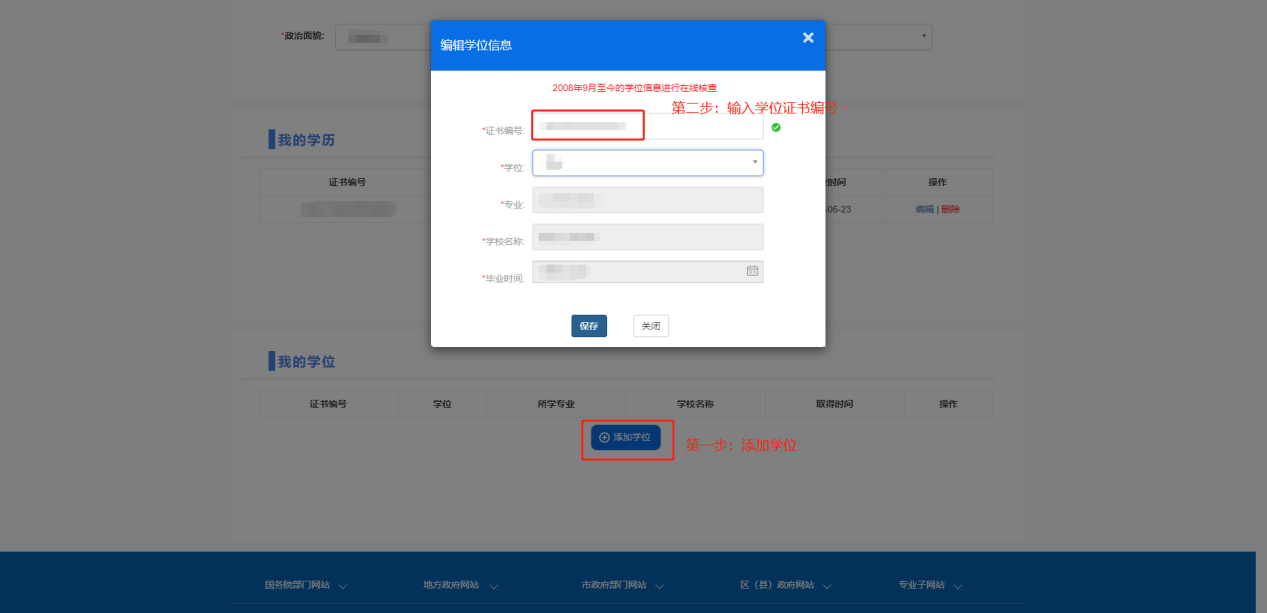The width and height of the screenshot is (1267, 613).
Task: Open the 学位 dropdown list
Action: point(648,163)
